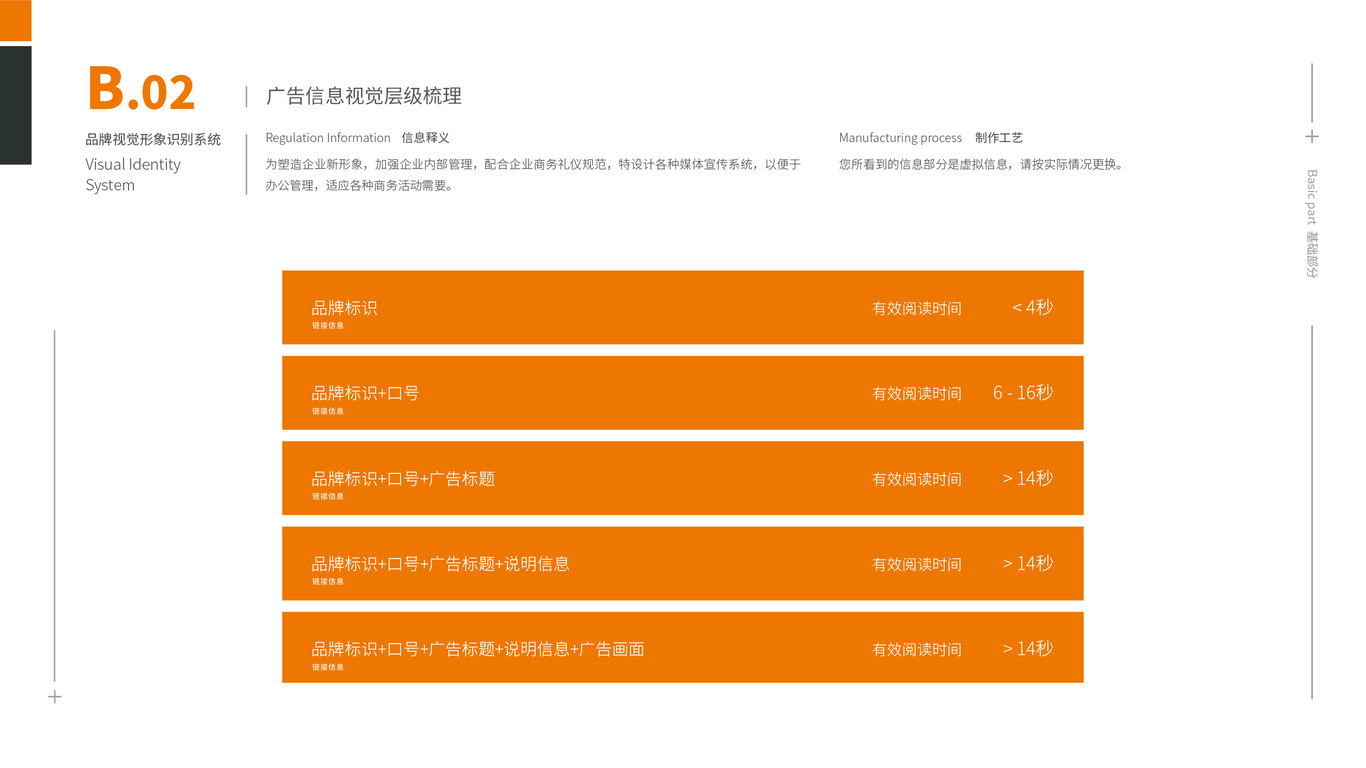Viewport: 1366px width, 768px height.
Task: Click the note '您所看到的信息部分是虚拟信息'
Action: pos(982,164)
